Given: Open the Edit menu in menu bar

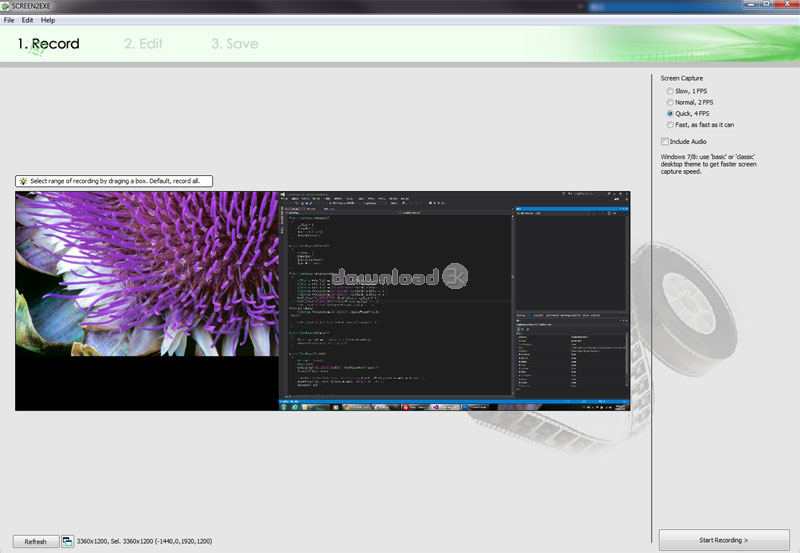Looking at the screenshot, I should click(27, 20).
